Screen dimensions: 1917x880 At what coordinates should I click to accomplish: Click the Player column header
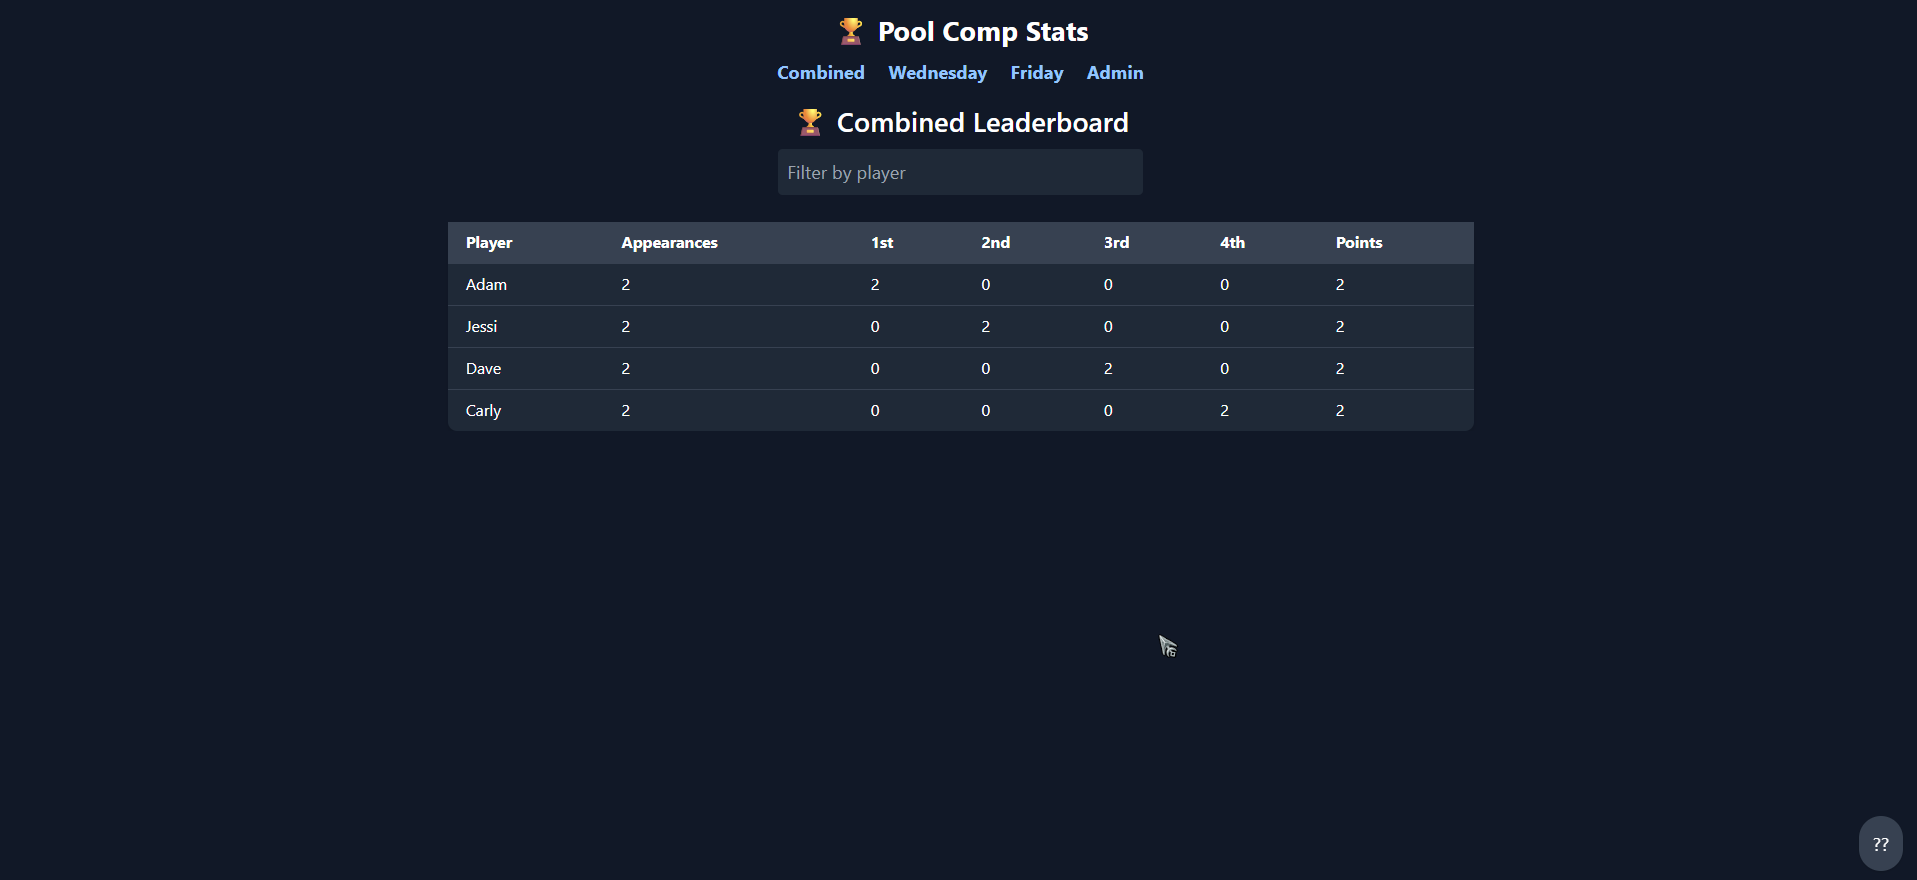click(x=489, y=243)
